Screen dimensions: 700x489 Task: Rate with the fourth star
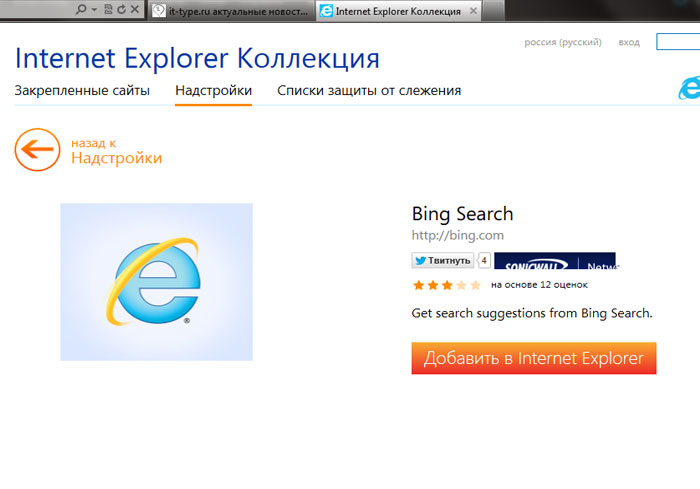click(x=462, y=285)
